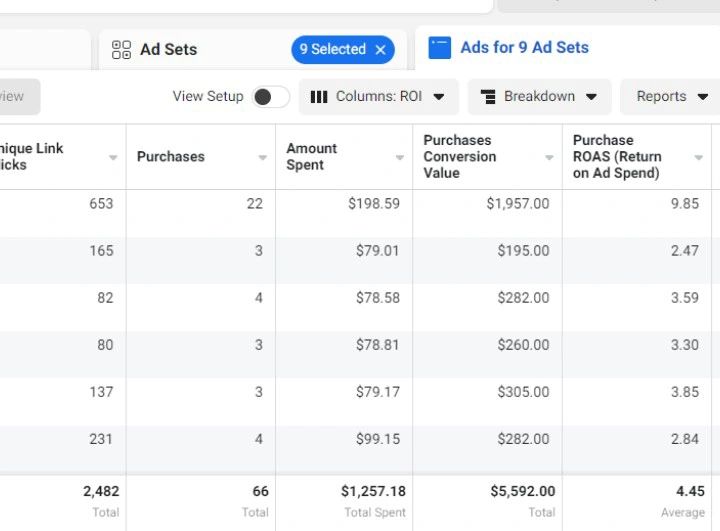
Task: Click the blue Ads panel icon
Action: click(440, 48)
